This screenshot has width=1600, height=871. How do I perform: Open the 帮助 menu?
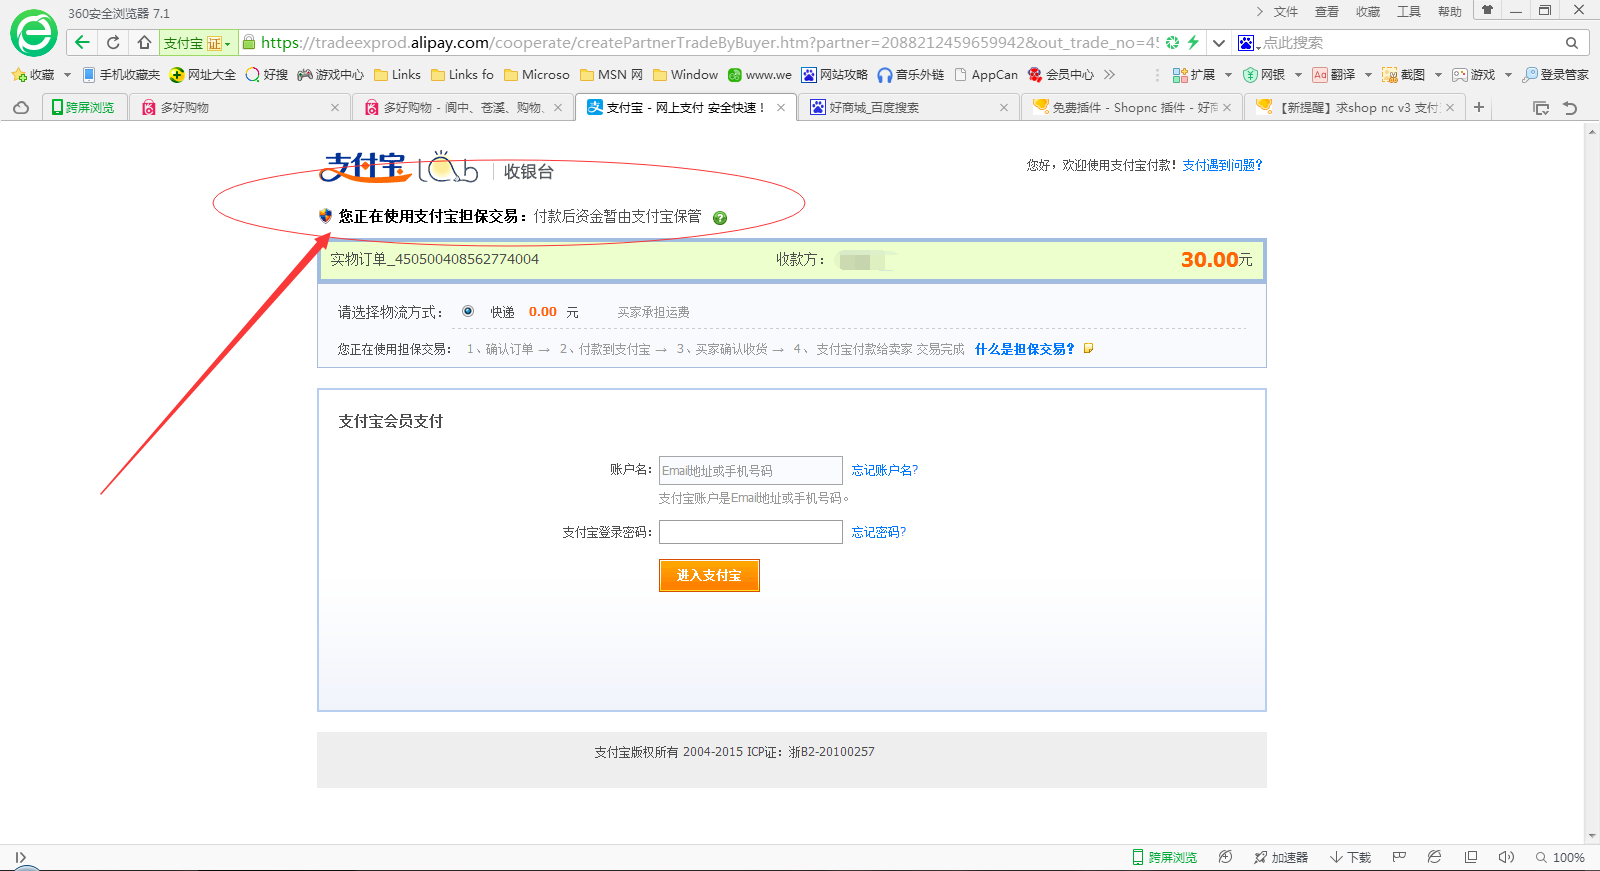tap(1449, 12)
